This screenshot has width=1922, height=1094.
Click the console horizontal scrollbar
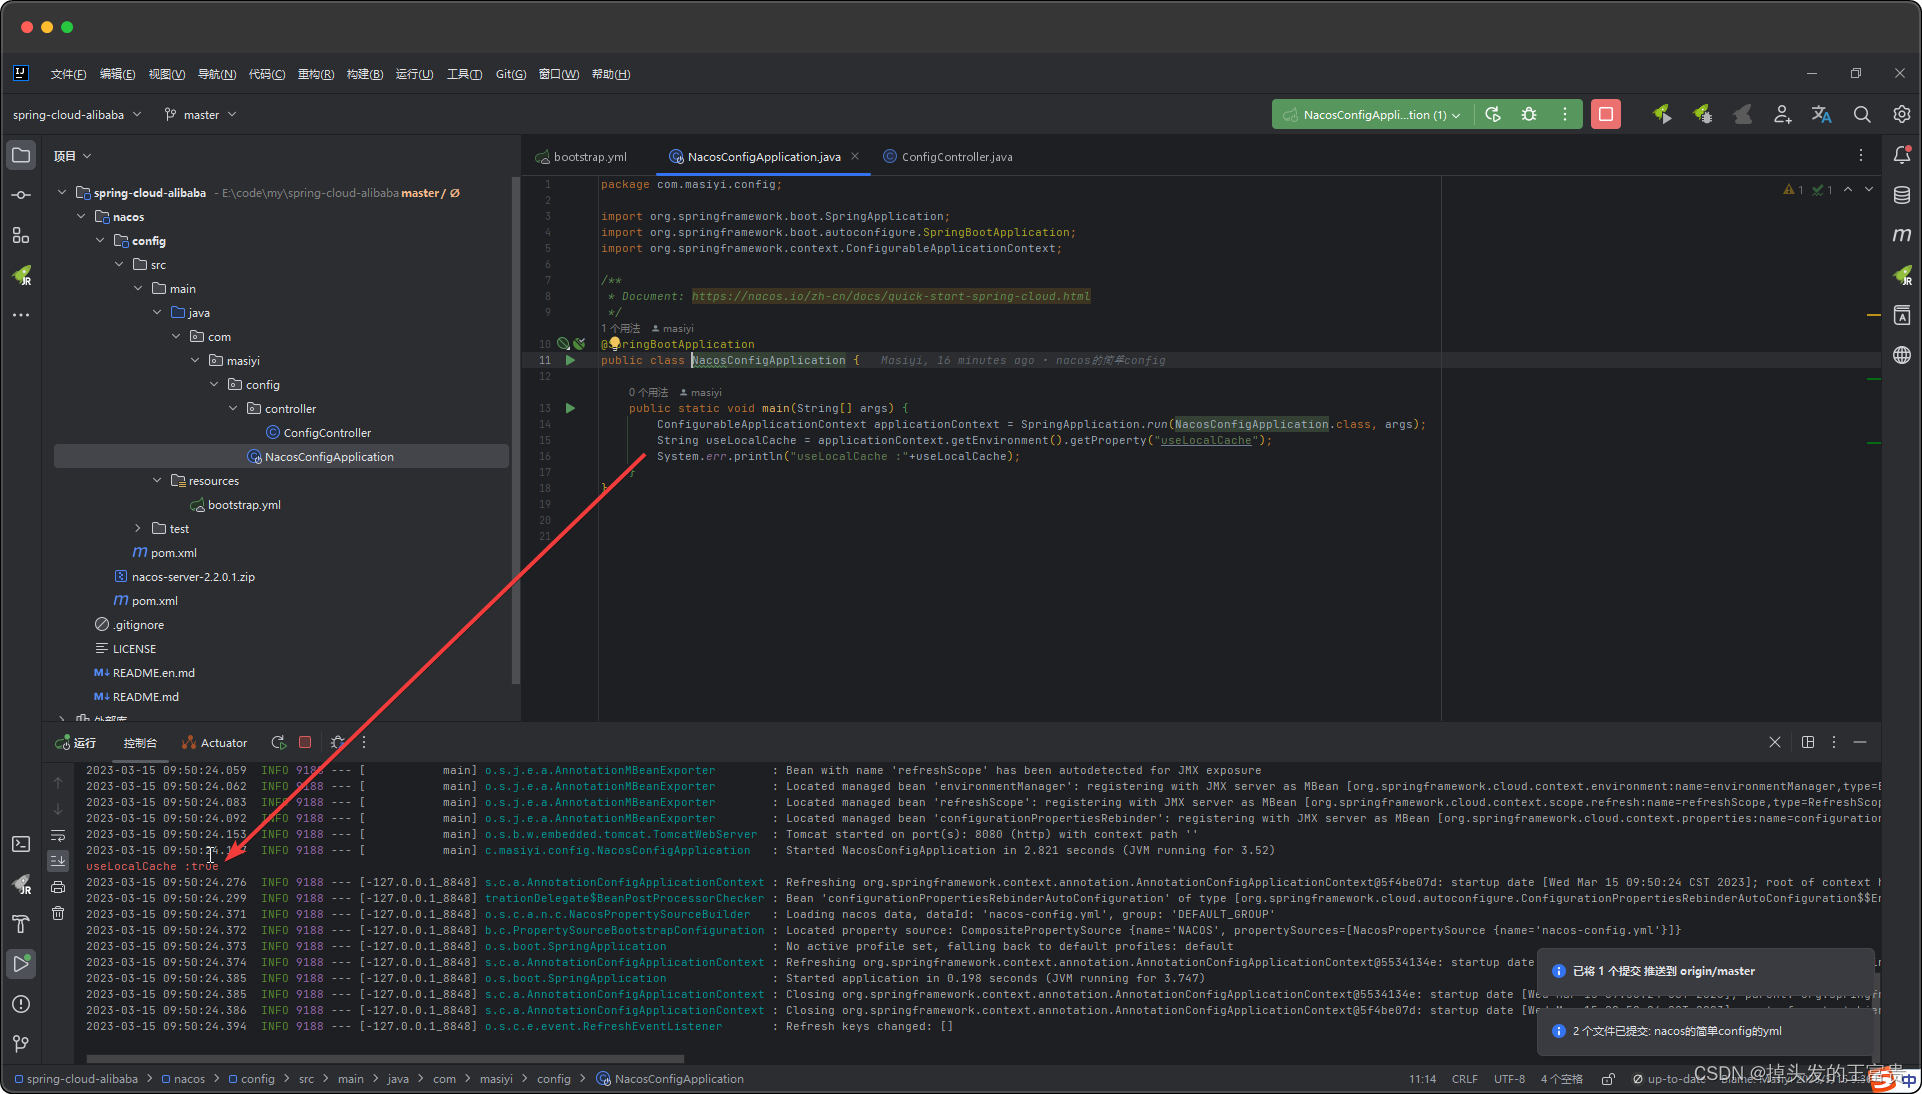(x=385, y=1058)
